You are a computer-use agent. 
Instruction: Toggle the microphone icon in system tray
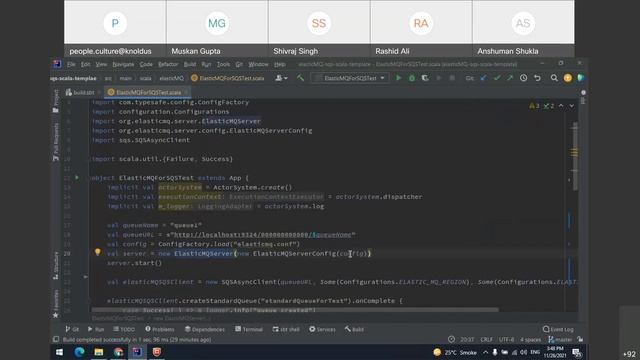pos(495,352)
